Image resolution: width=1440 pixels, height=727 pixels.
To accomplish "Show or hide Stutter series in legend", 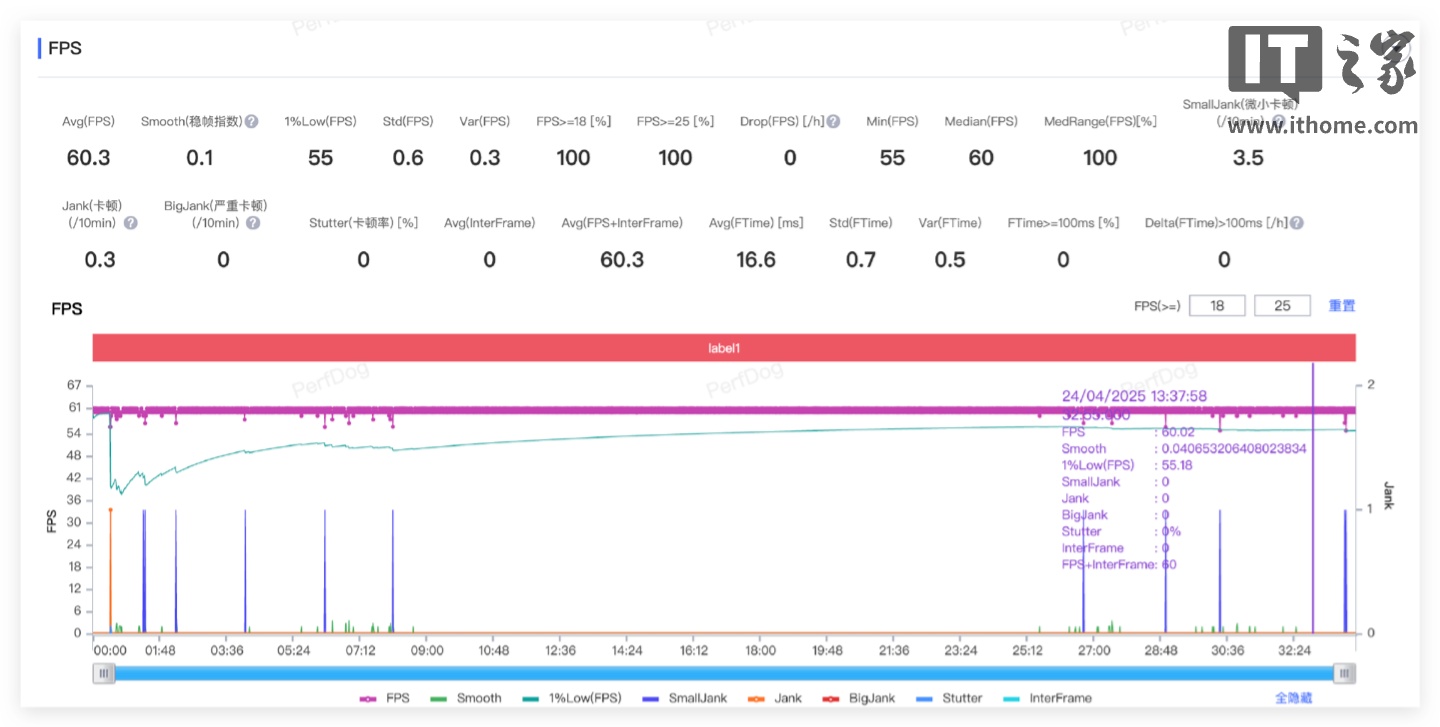I will pyautogui.click(x=948, y=698).
